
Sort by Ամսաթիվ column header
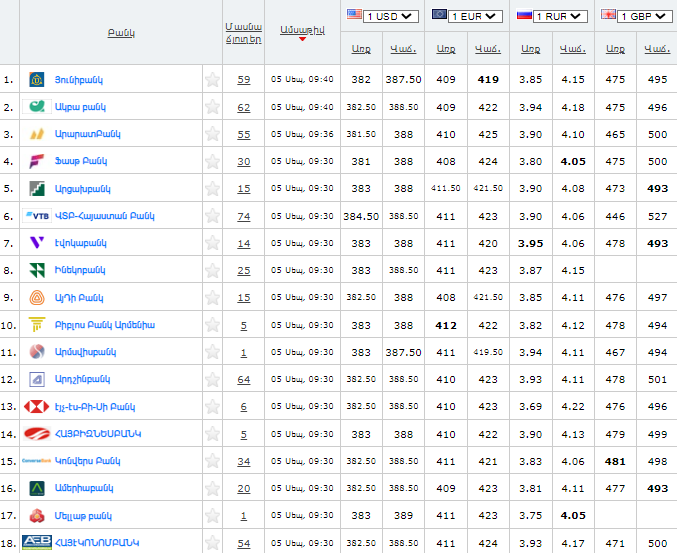coord(302,30)
